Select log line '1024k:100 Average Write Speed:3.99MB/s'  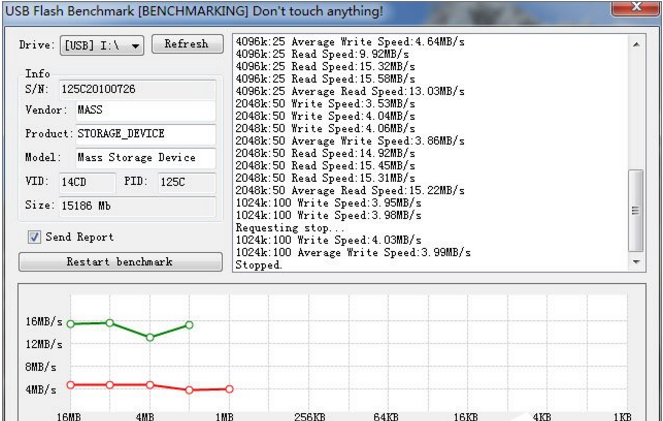pos(353,252)
